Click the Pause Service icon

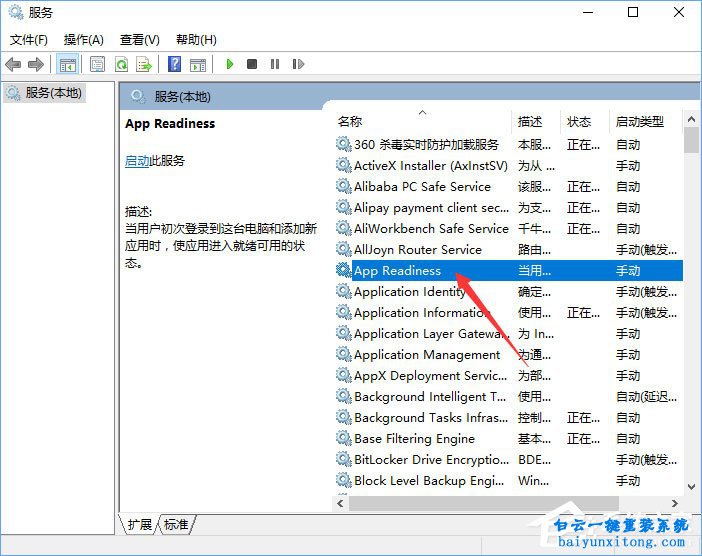(275, 64)
